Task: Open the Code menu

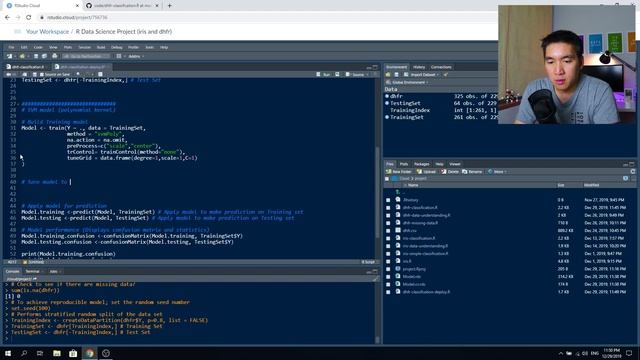Action: 38,47
